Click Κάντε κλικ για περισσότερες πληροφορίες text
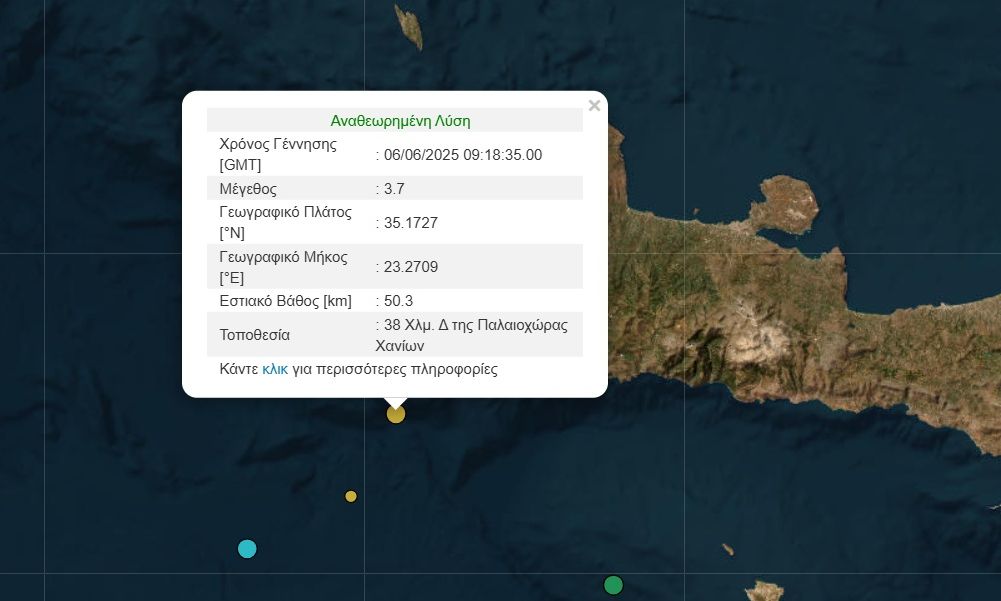Screen dimensions: 1001x601 coord(358,369)
